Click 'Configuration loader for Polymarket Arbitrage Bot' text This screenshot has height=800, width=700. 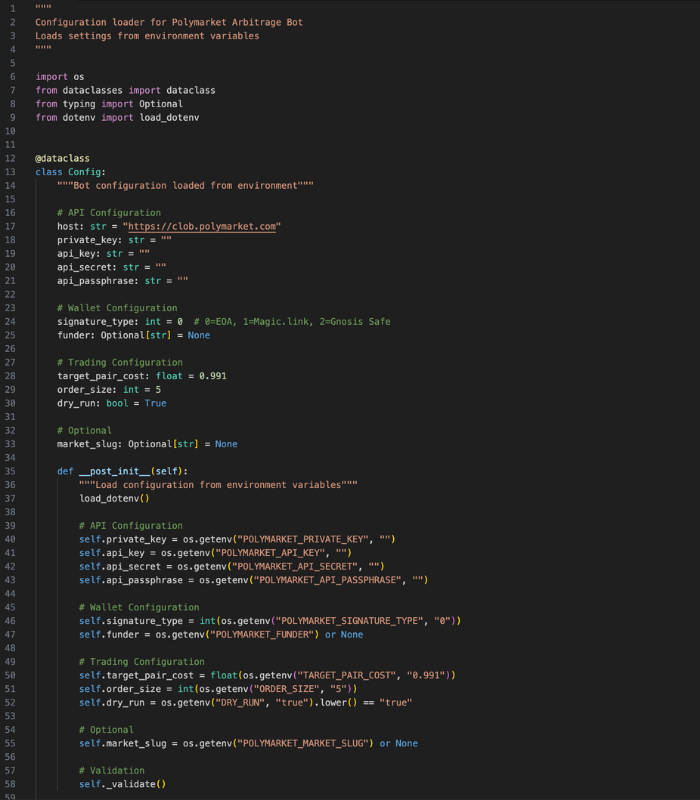169,22
